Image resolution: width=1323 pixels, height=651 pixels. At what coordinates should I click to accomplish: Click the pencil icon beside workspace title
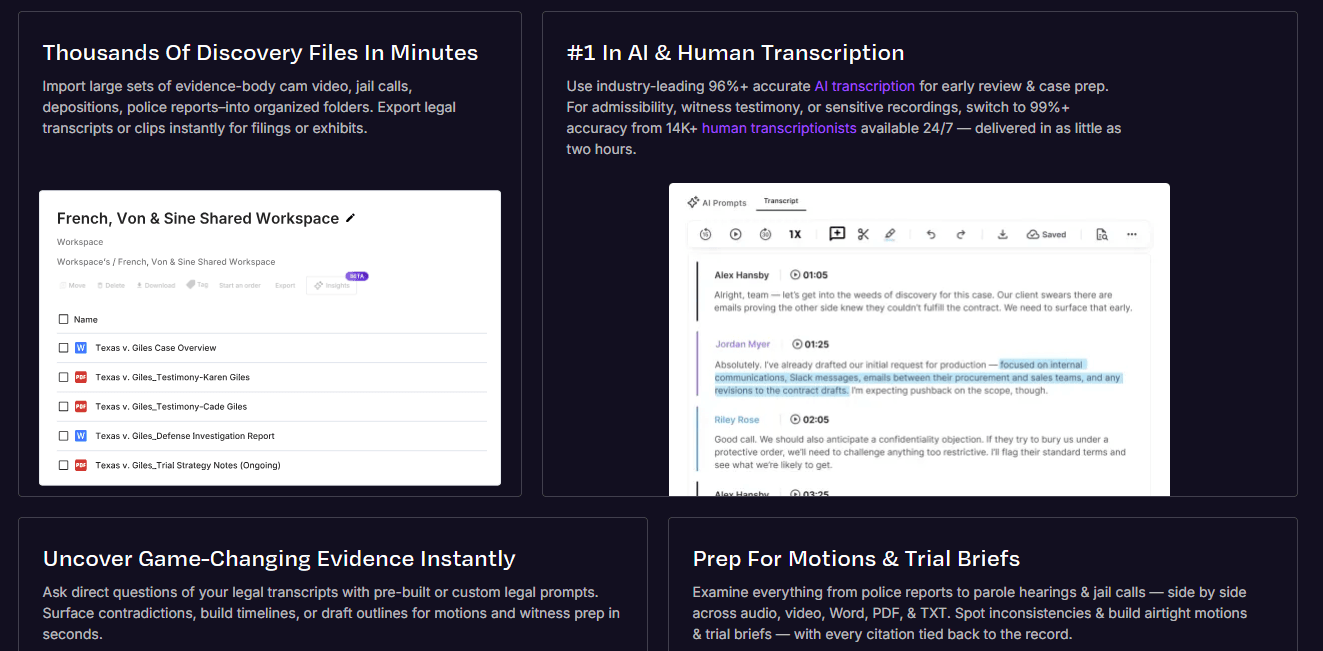pos(350,218)
